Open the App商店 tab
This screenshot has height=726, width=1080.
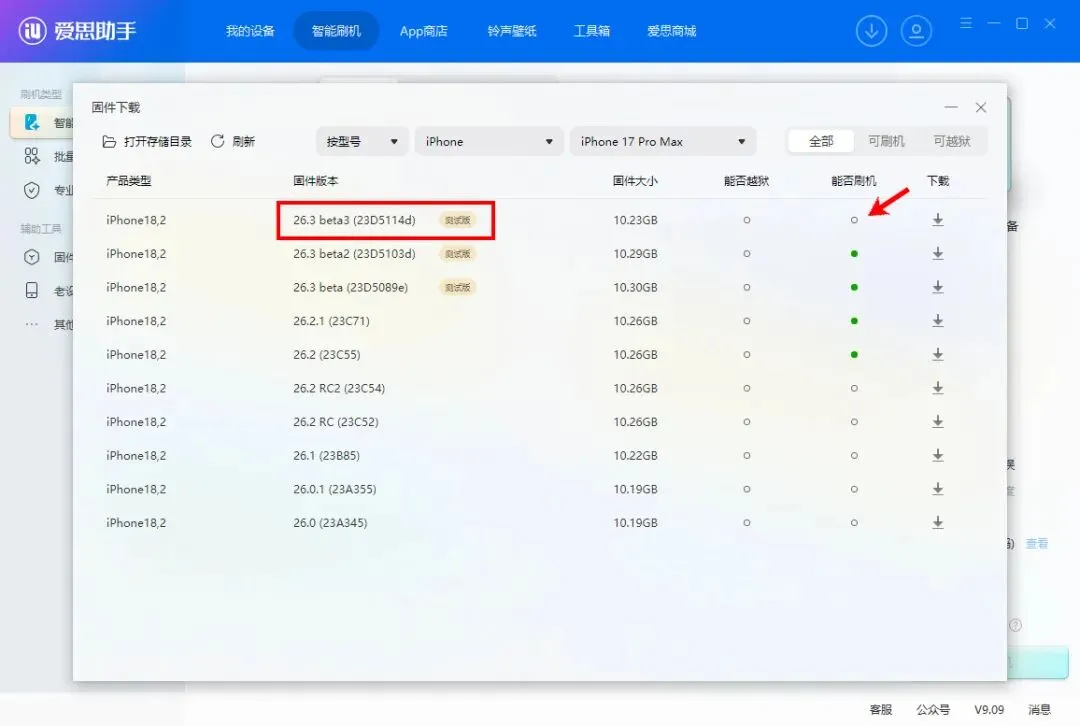(x=423, y=31)
